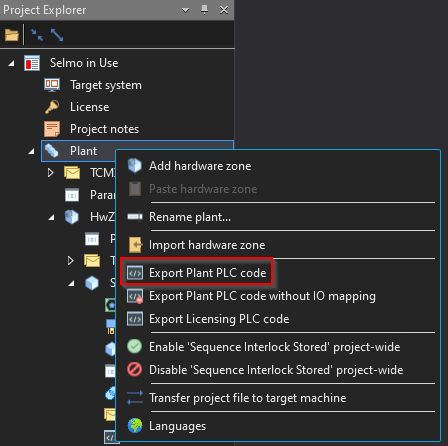Image resolution: width=448 pixels, height=446 pixels.
Task: Click the Pin Project Explorer panel icon
Action: (x=205, y=10)
